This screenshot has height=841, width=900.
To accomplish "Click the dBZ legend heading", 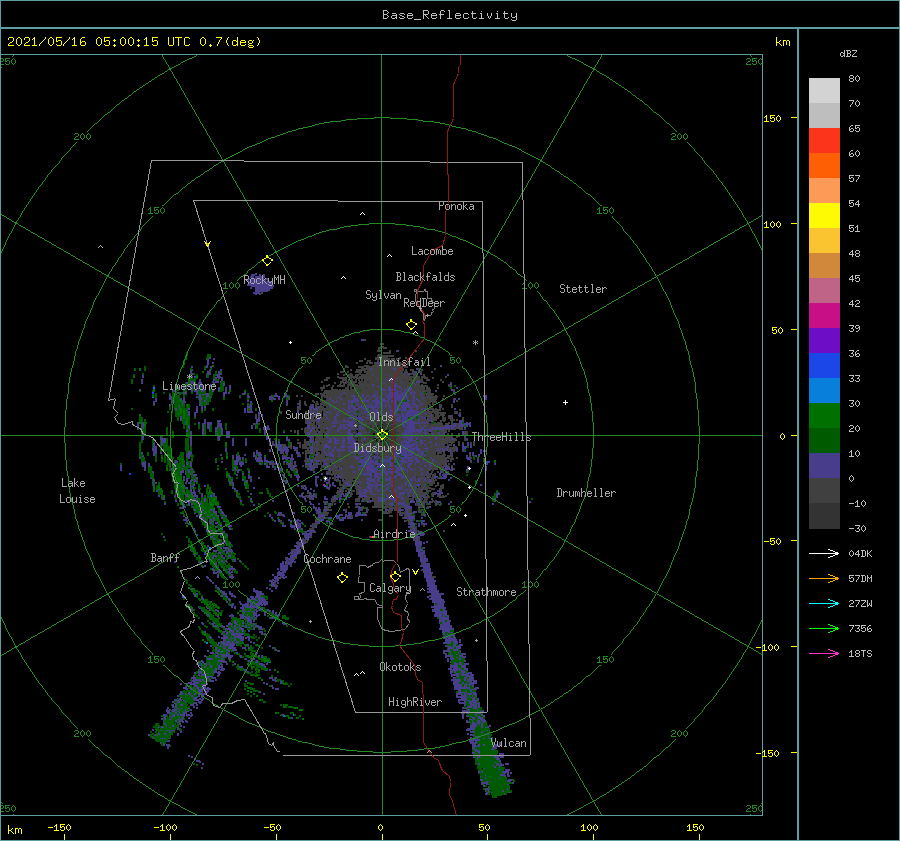I will (848, 53).
